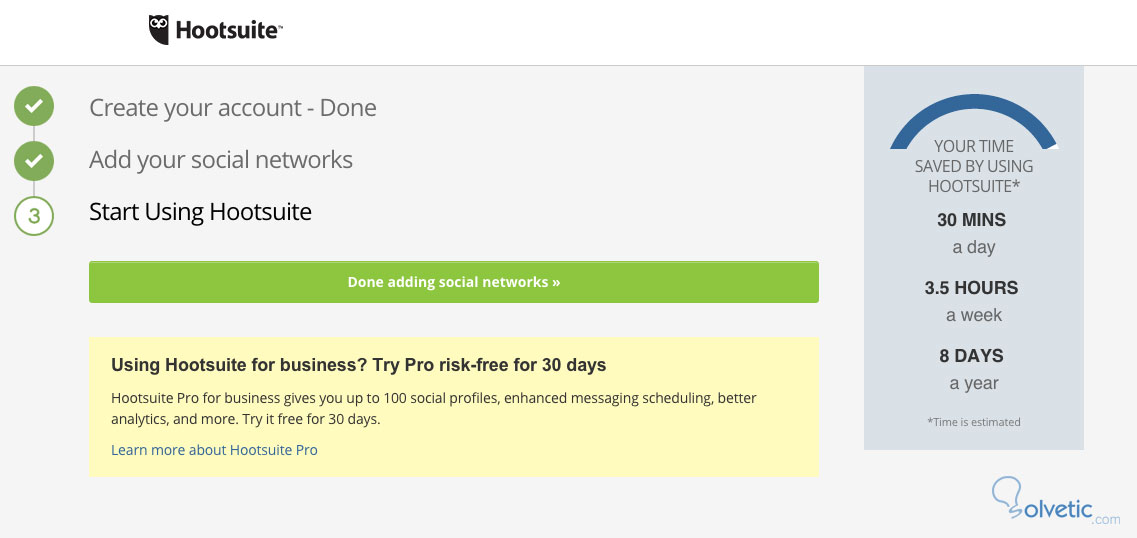This screenshot has height=538, width=1137.
Task: Click the 30 MINS a day statistic
Action: pyautogui.click(x=972, y=232)
